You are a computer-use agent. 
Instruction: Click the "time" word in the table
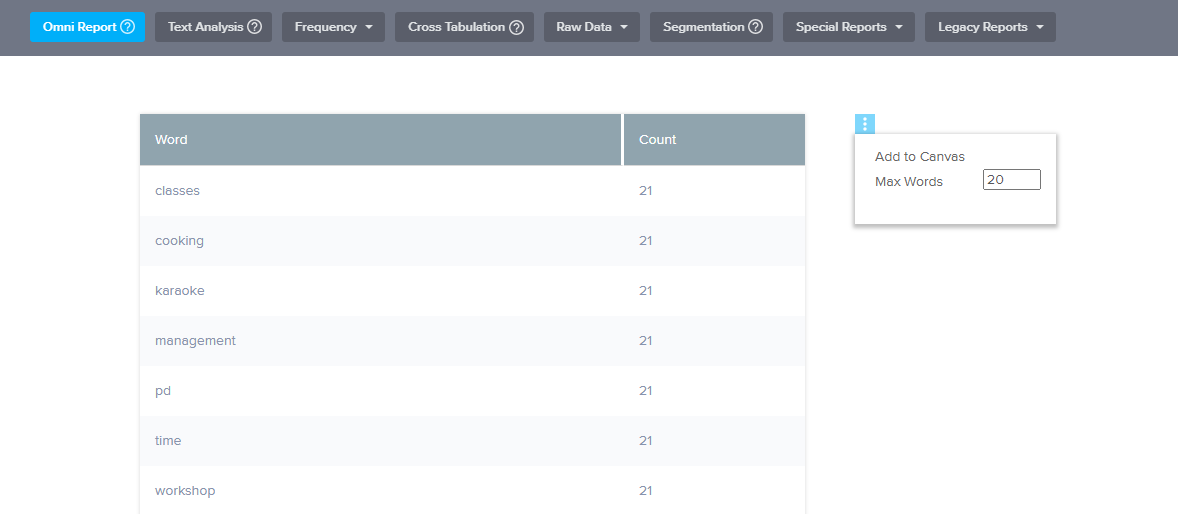(168, 441)
